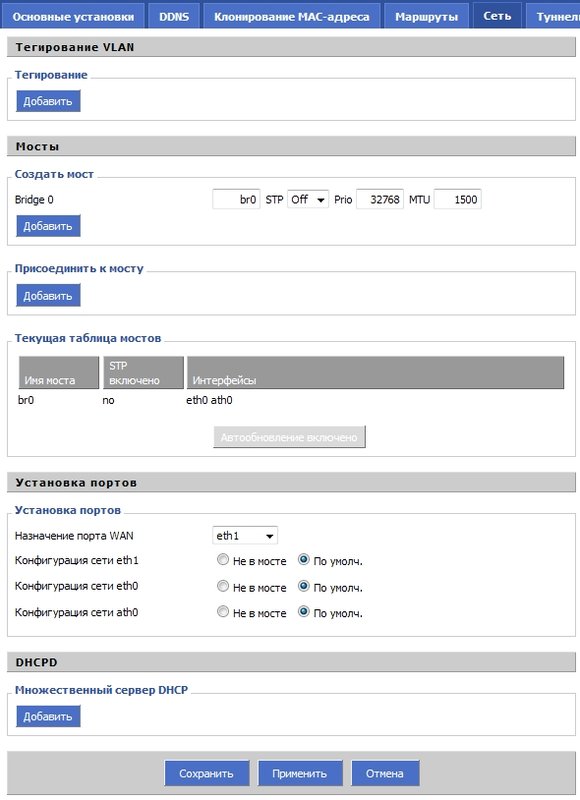Select Не в мосте for ath0
This screenshot has width=580, height=800.
(223, 611)
